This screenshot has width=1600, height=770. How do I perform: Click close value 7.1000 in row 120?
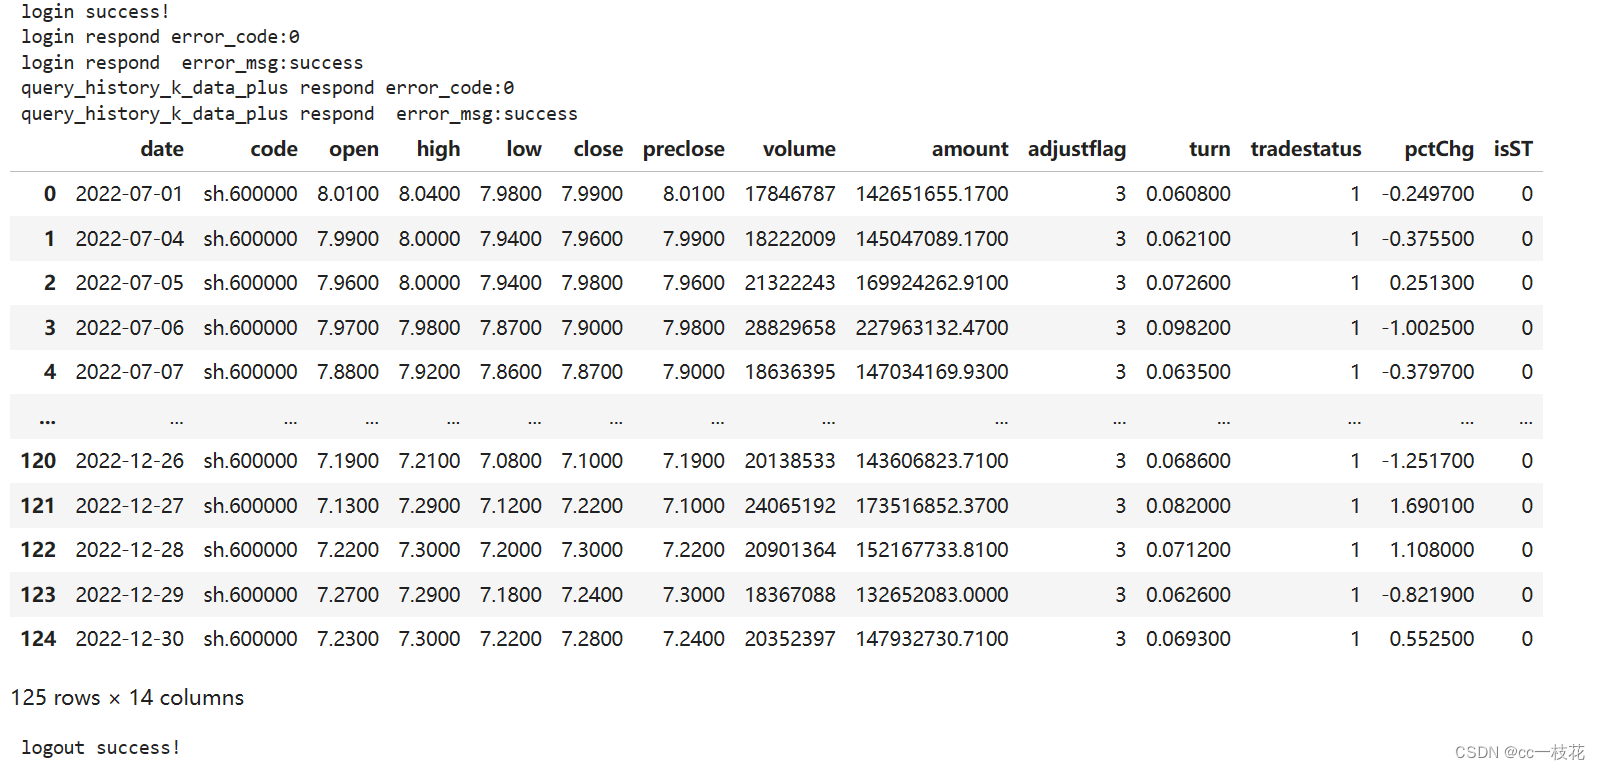592,461
